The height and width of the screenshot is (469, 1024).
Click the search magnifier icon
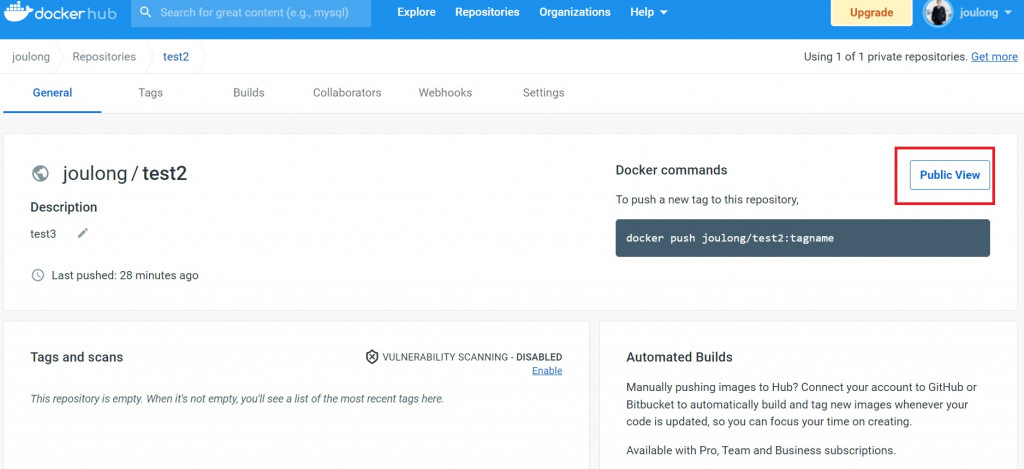pos(146,12)
